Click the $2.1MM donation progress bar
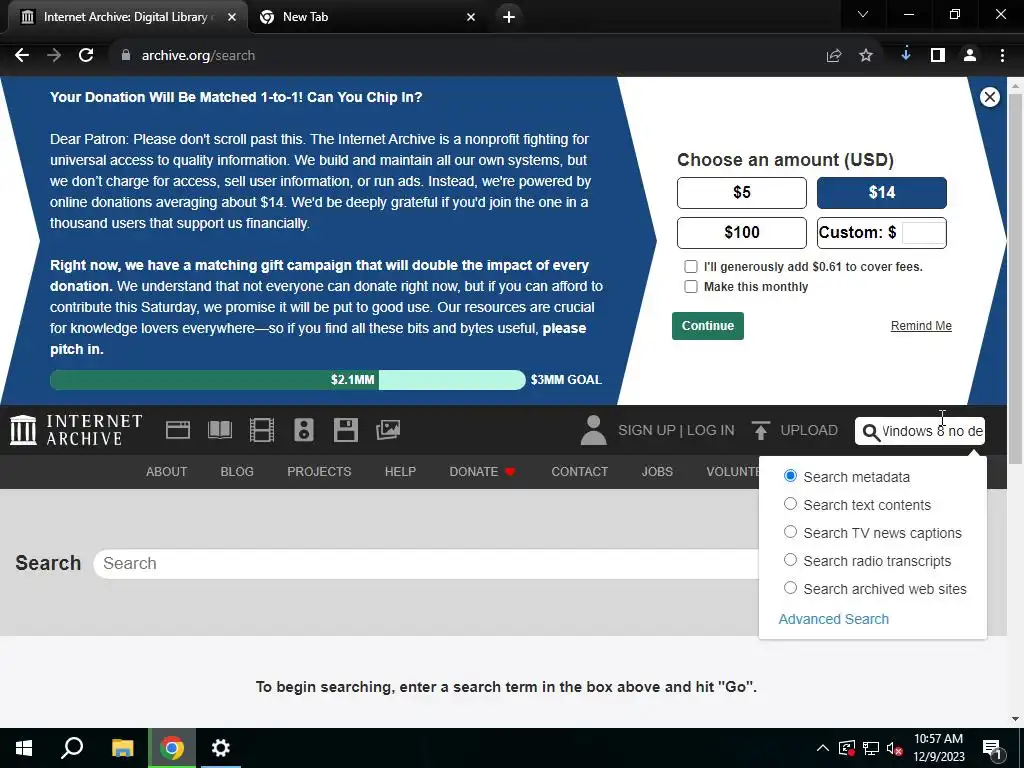 [x=288, y=380]
